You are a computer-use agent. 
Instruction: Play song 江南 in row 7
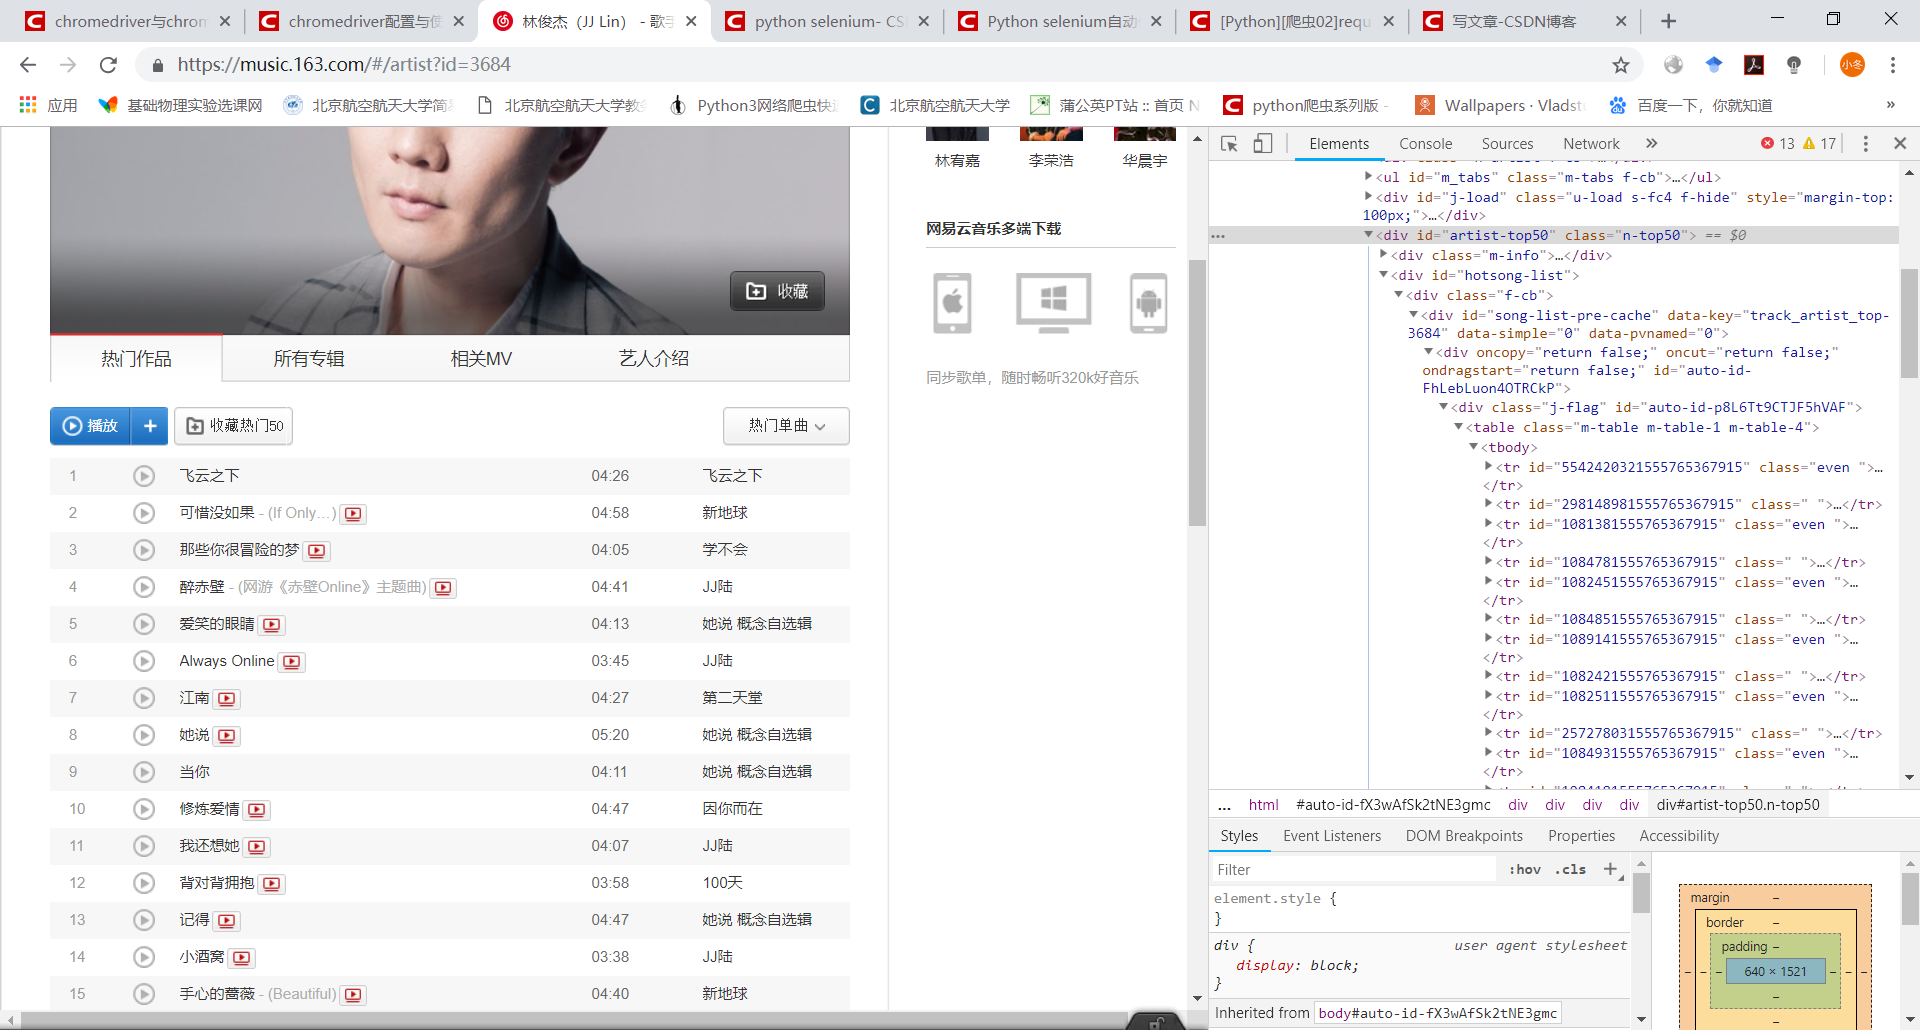point(144,698)
